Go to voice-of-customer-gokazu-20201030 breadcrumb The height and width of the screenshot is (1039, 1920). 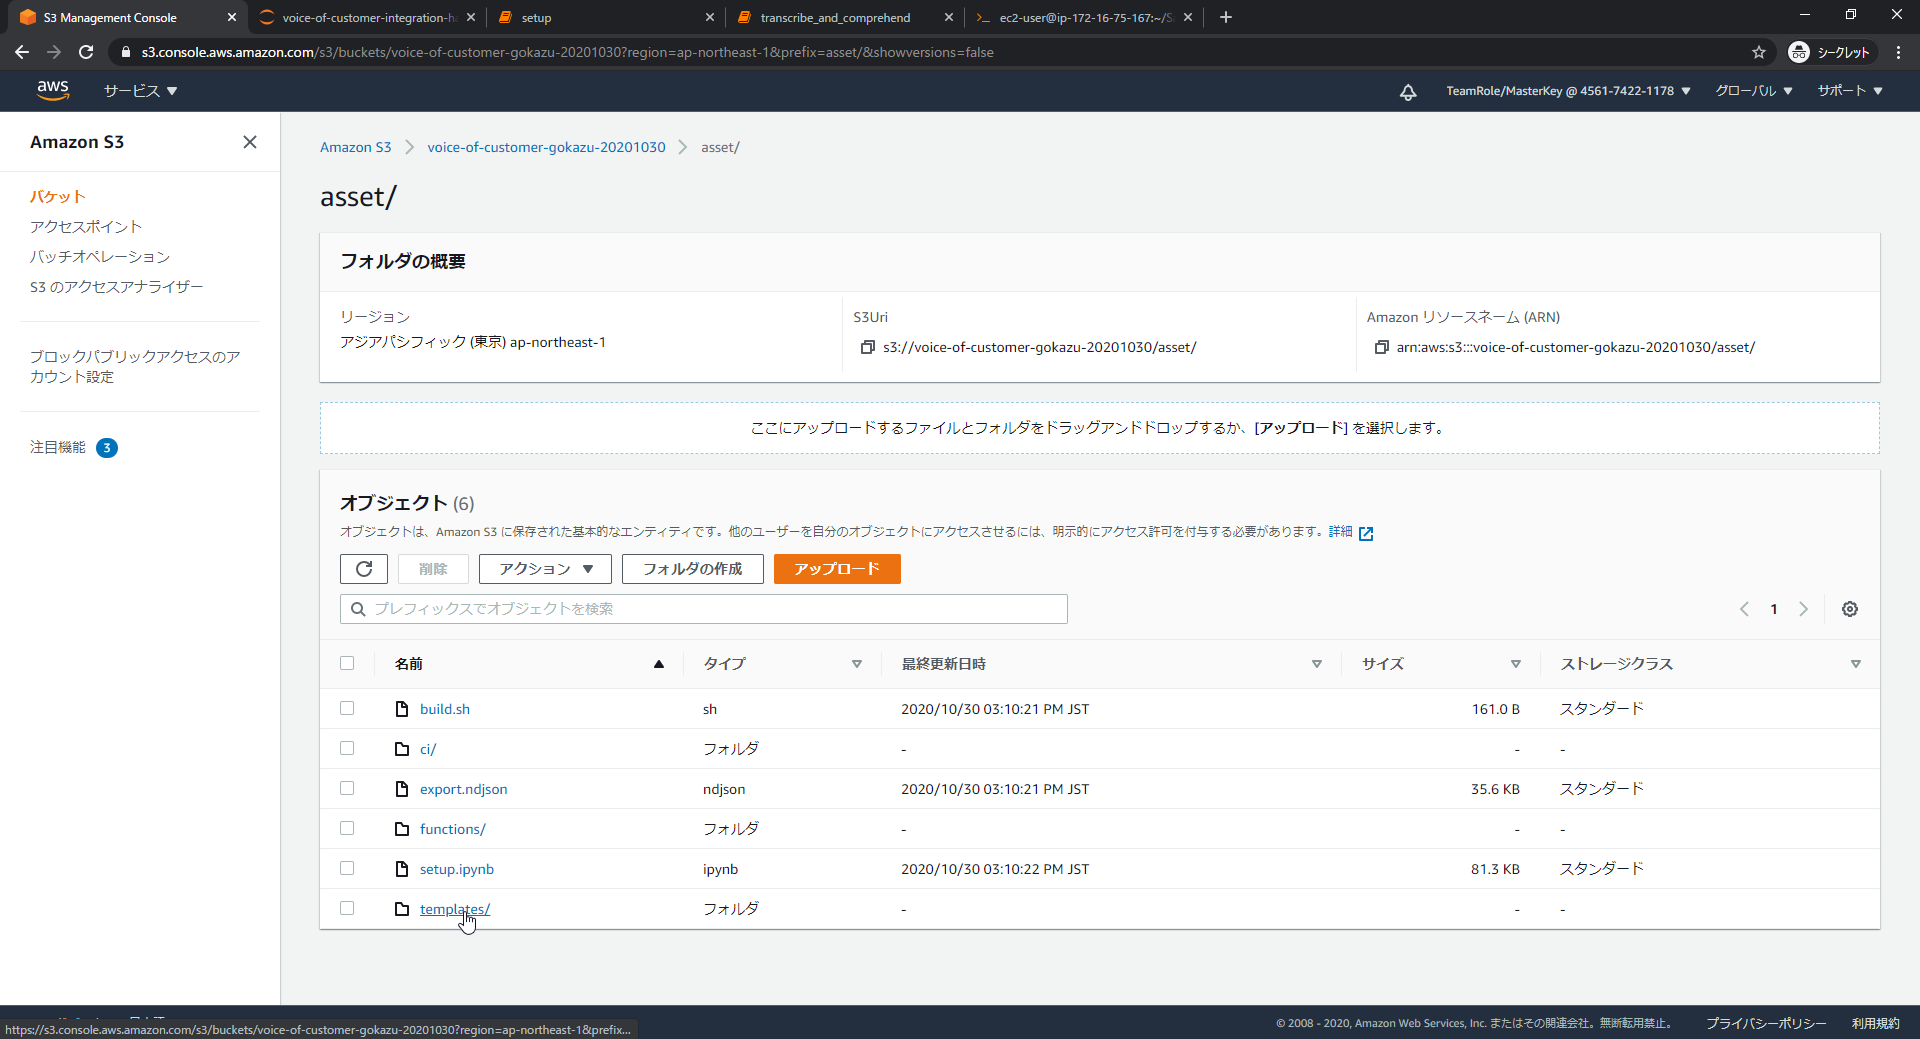pos(547,147)
